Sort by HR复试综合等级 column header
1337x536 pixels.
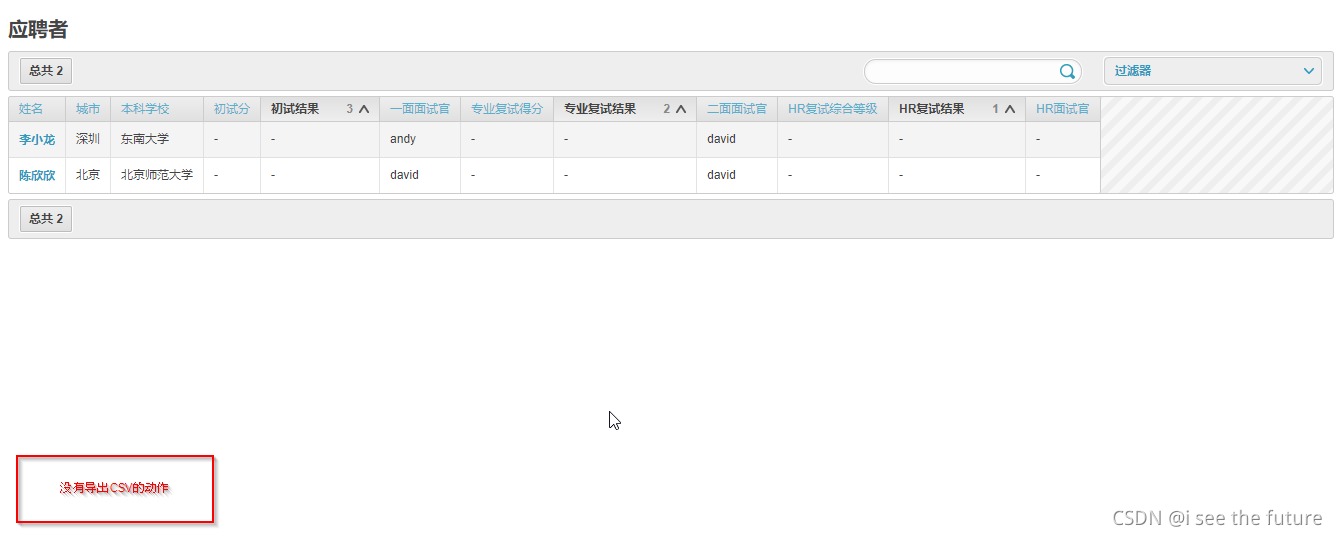tap(833, 109)
